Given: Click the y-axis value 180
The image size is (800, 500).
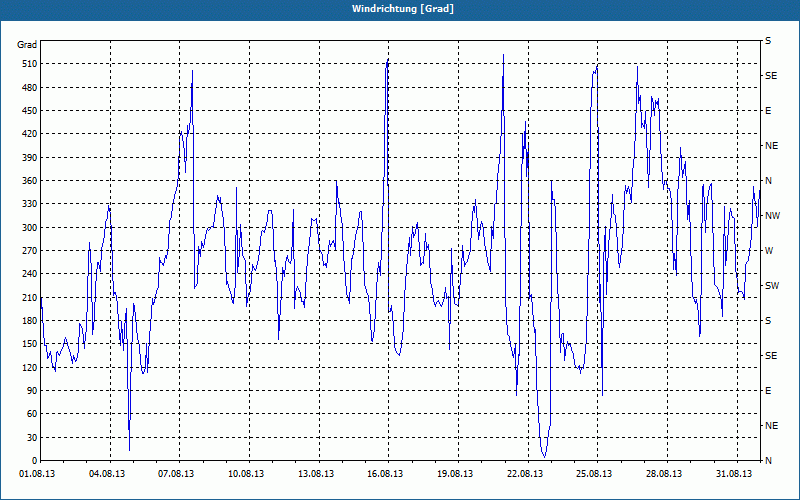Looking at the screenshot, I should (x=28, y=321).
